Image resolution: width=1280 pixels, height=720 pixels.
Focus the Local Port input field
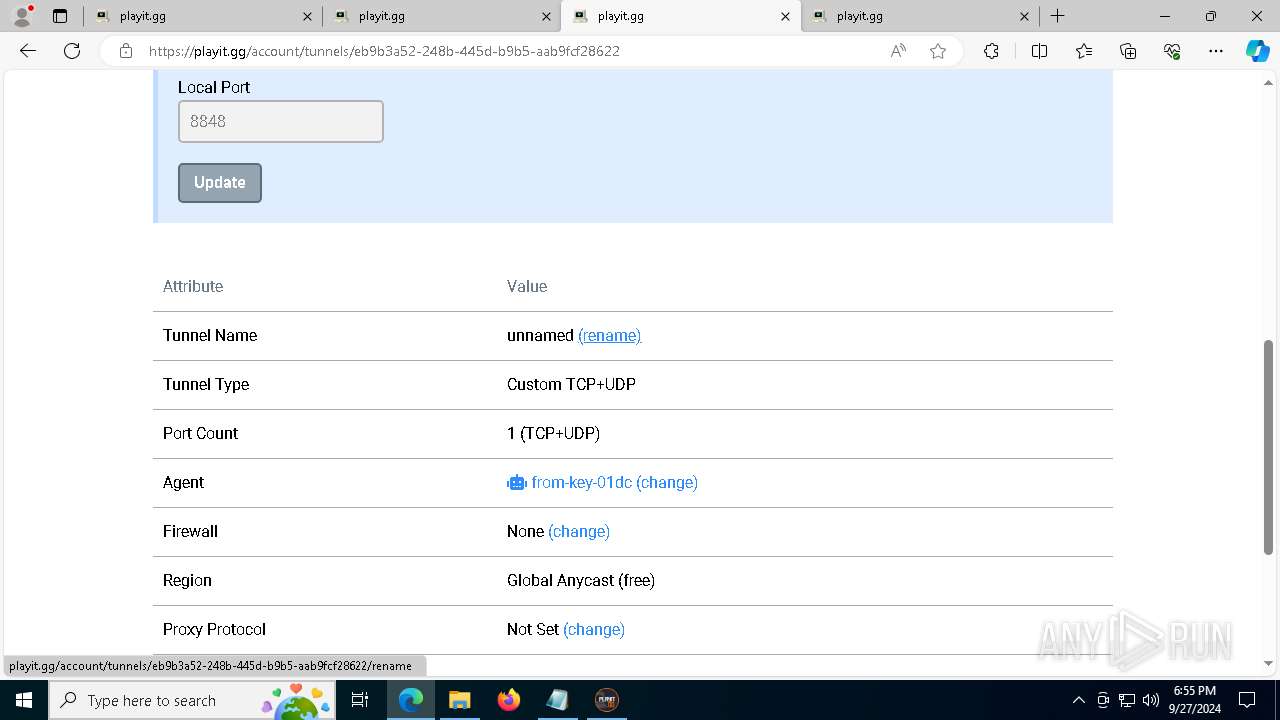pos(281,121)
